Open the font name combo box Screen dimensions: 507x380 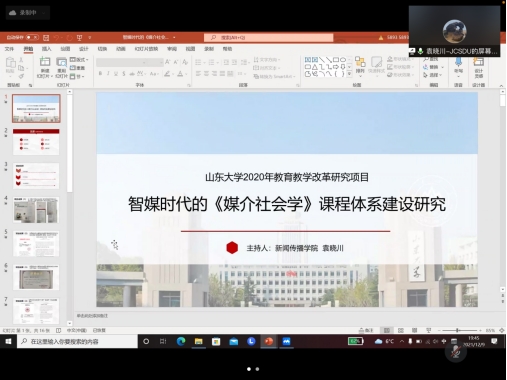121,62
